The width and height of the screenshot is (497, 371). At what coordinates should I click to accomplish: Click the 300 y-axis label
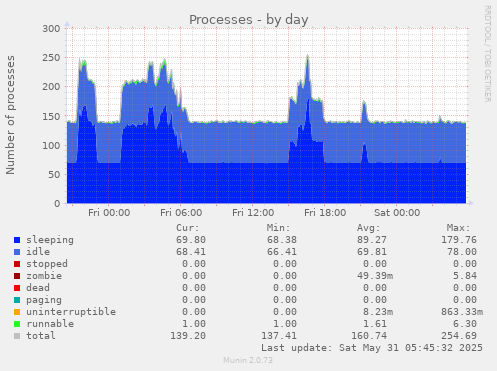[x=51, y=29]
